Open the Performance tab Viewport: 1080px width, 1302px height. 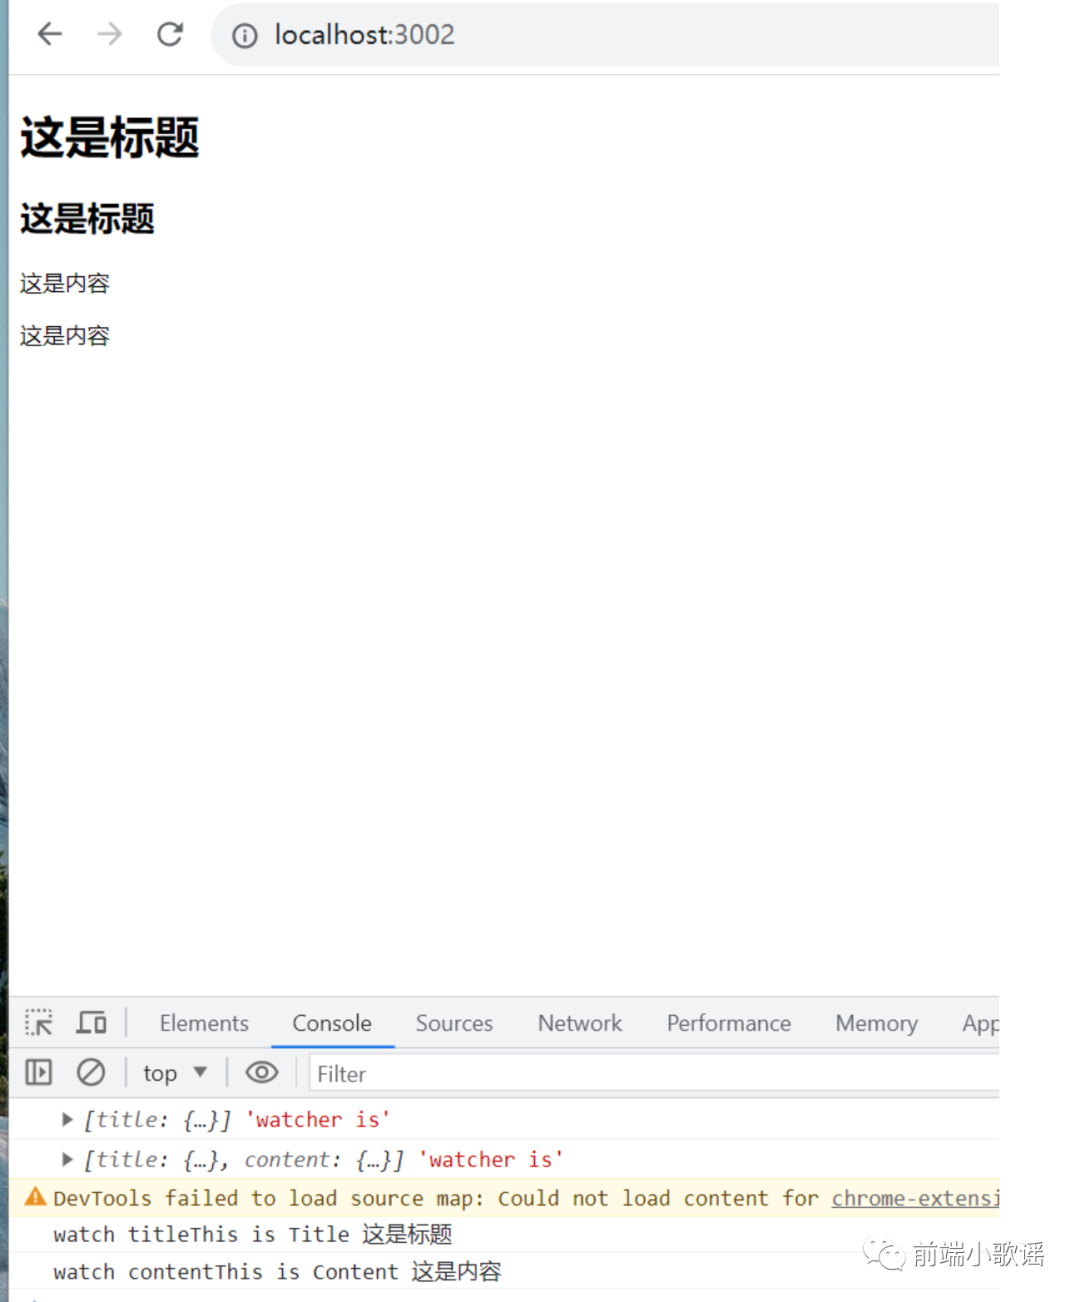(x=729, y=1023)
